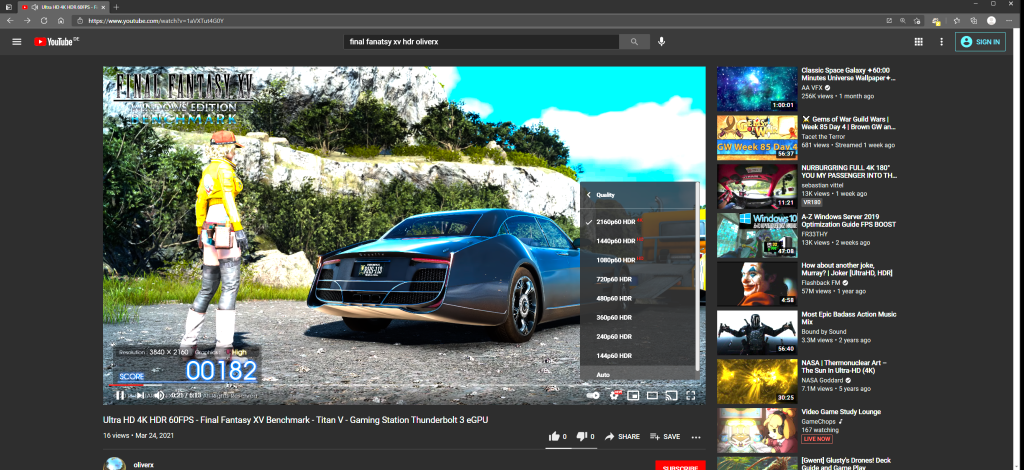Choose 720p60 HDR from the quality menu
1024x470 pixels.
pos(615,279)
